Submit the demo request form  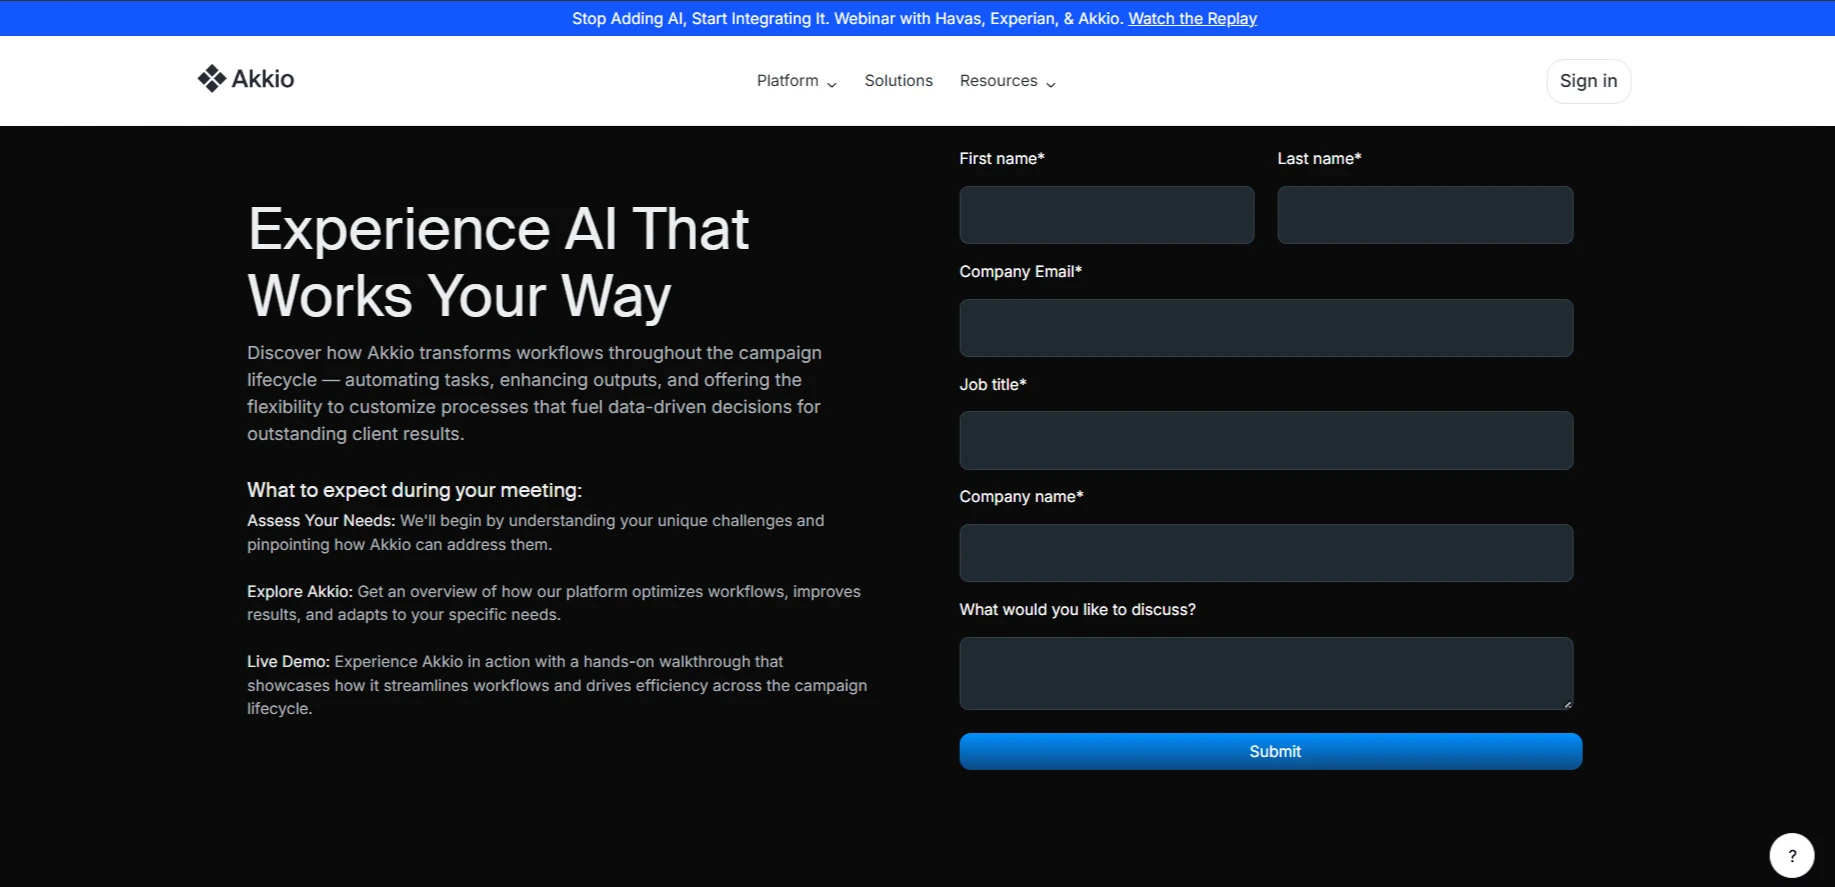pos(1270,751)
